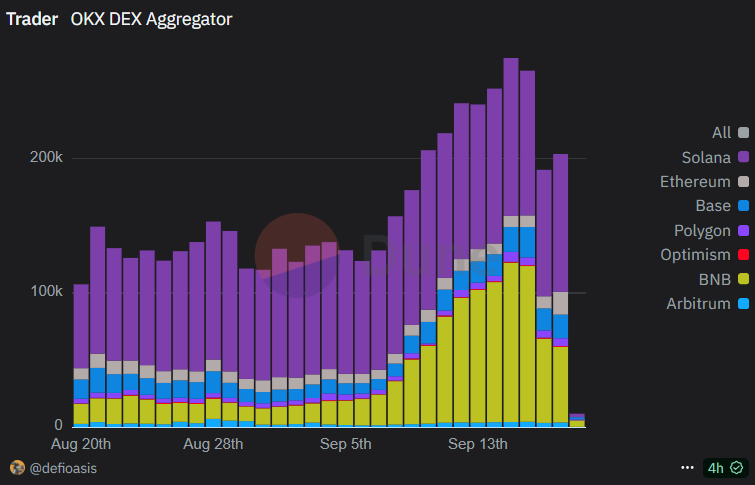755x485 pixels.
Task: Click the OKX DEX Aggregator subtitle
Action: pos(151,19)
